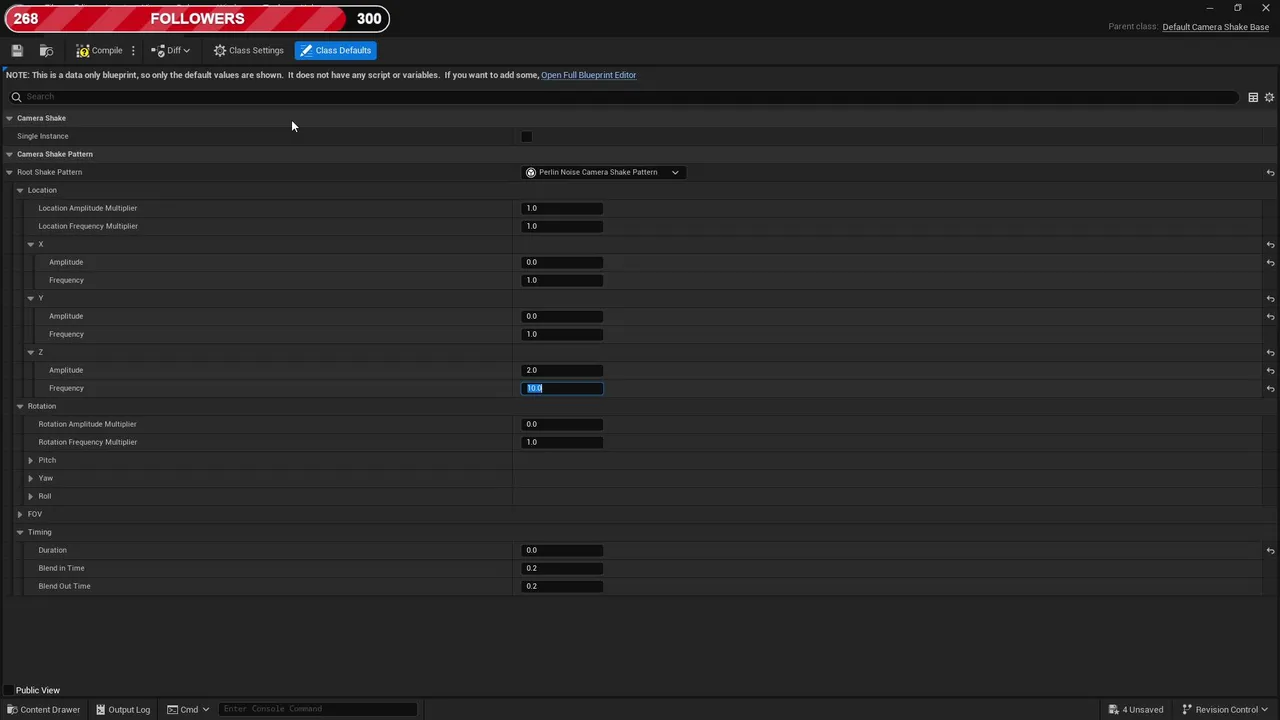The image size is (1280, 720).
Task: Collapse the Timing section
Action: pos(20,532)
